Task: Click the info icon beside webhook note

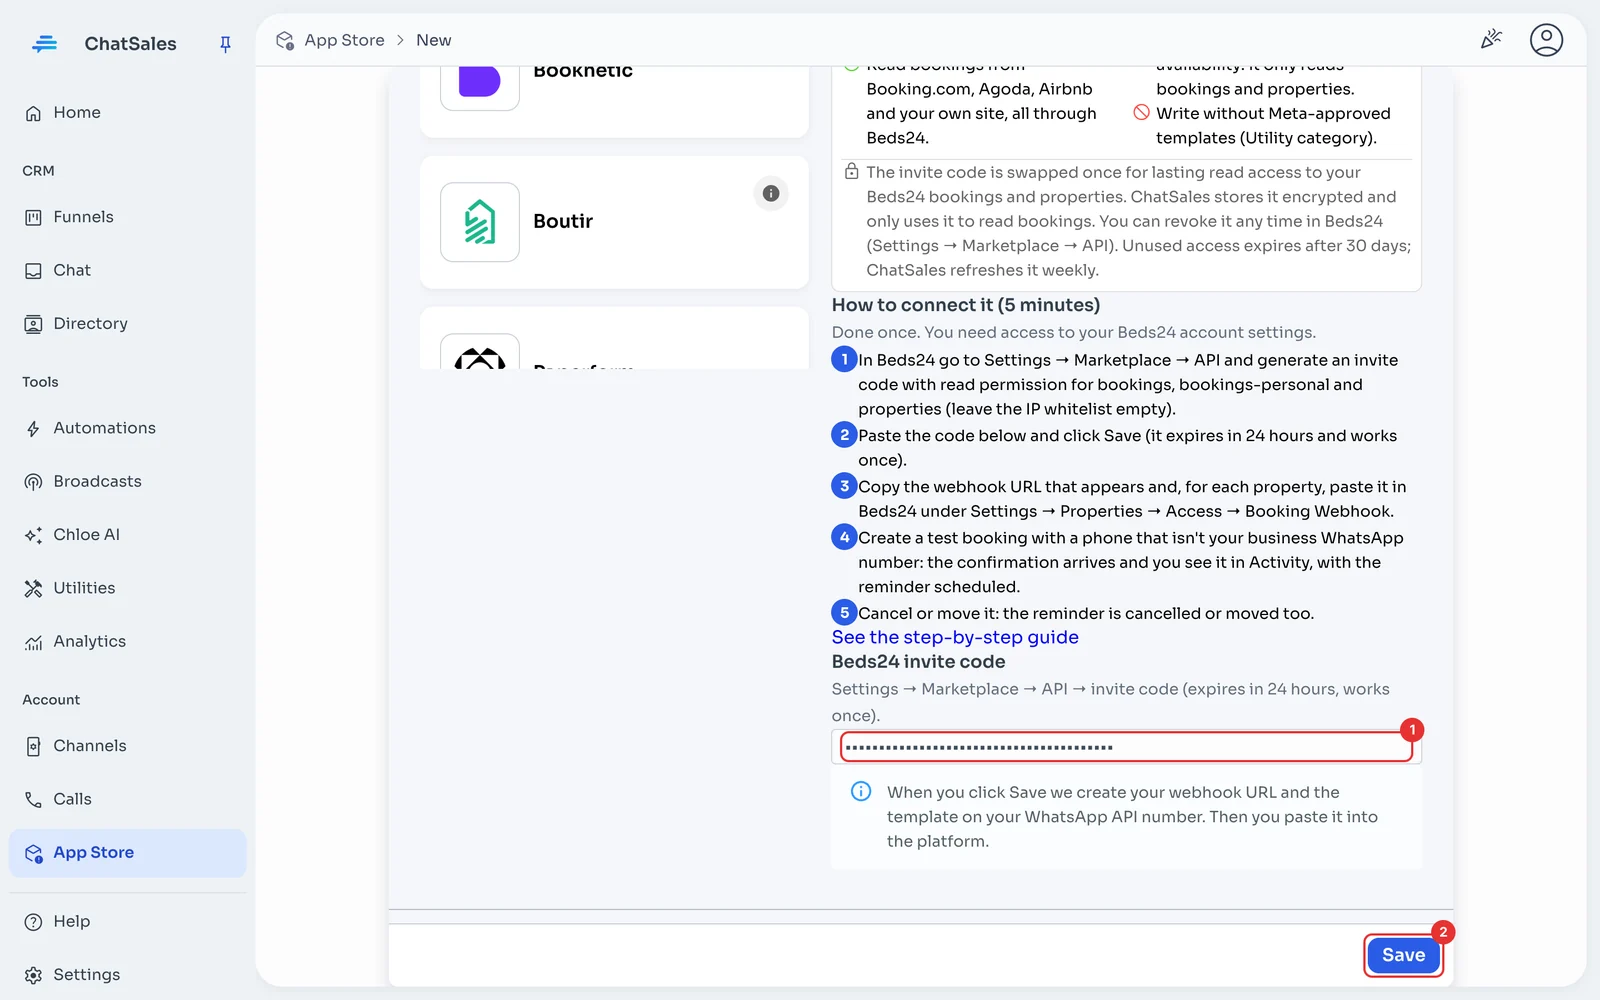Action: (x=860, y=791)
